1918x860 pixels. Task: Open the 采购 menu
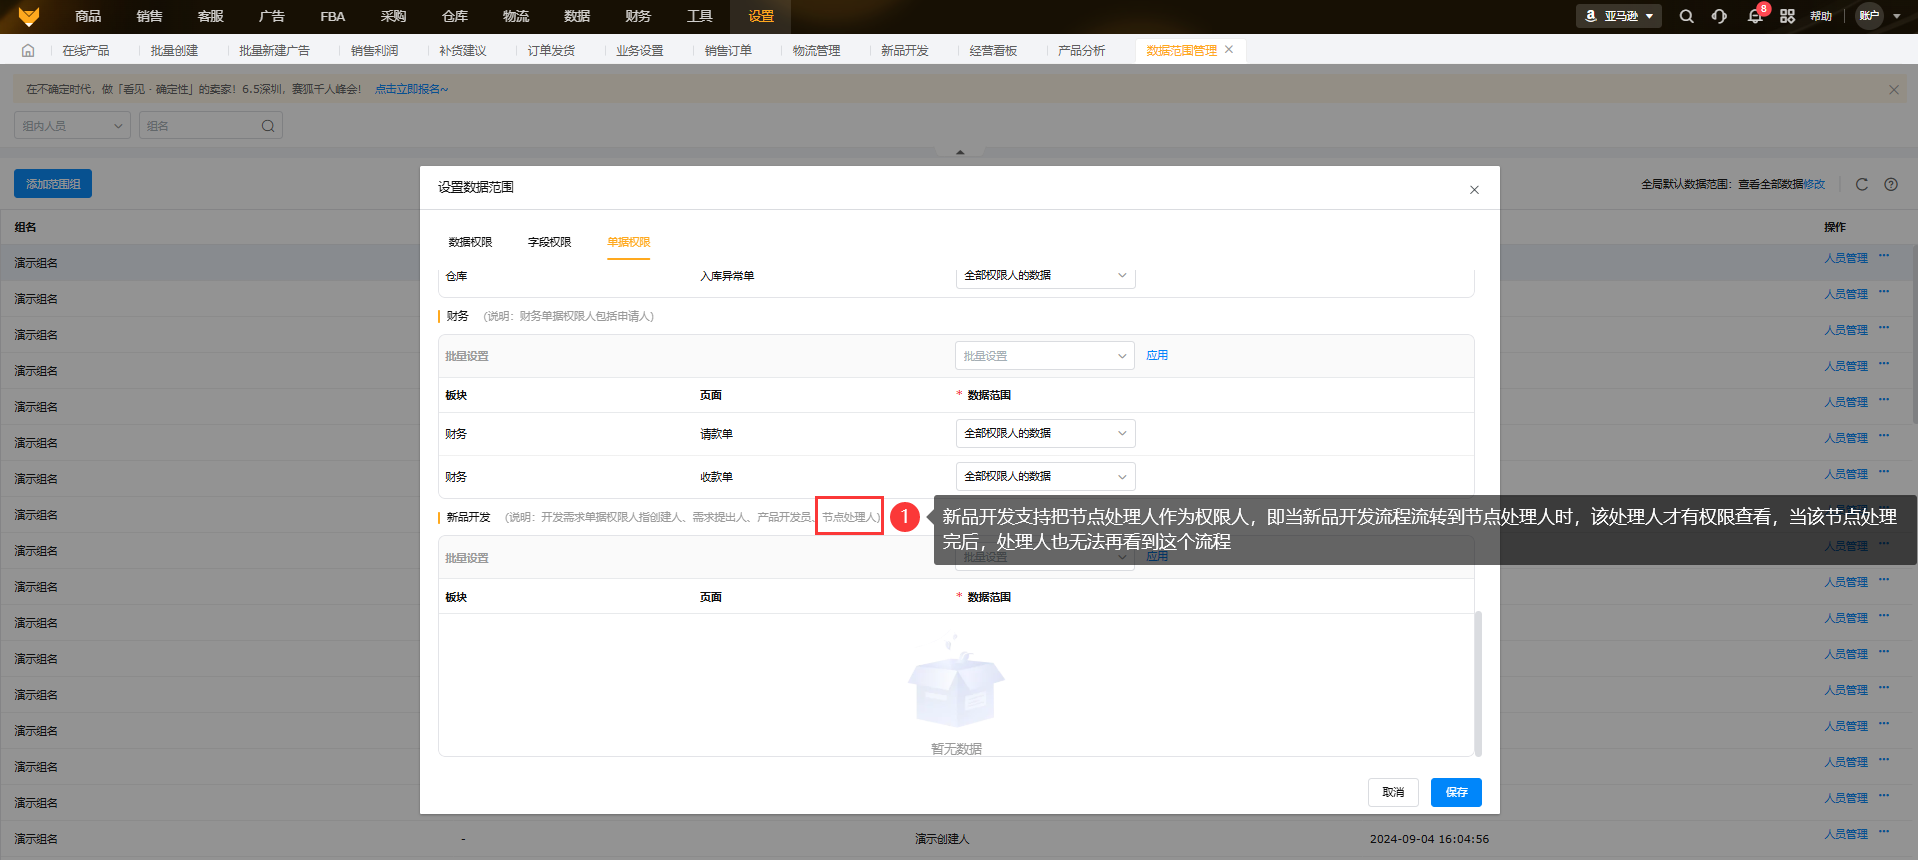pyautogui.click(x=393, y=16)
